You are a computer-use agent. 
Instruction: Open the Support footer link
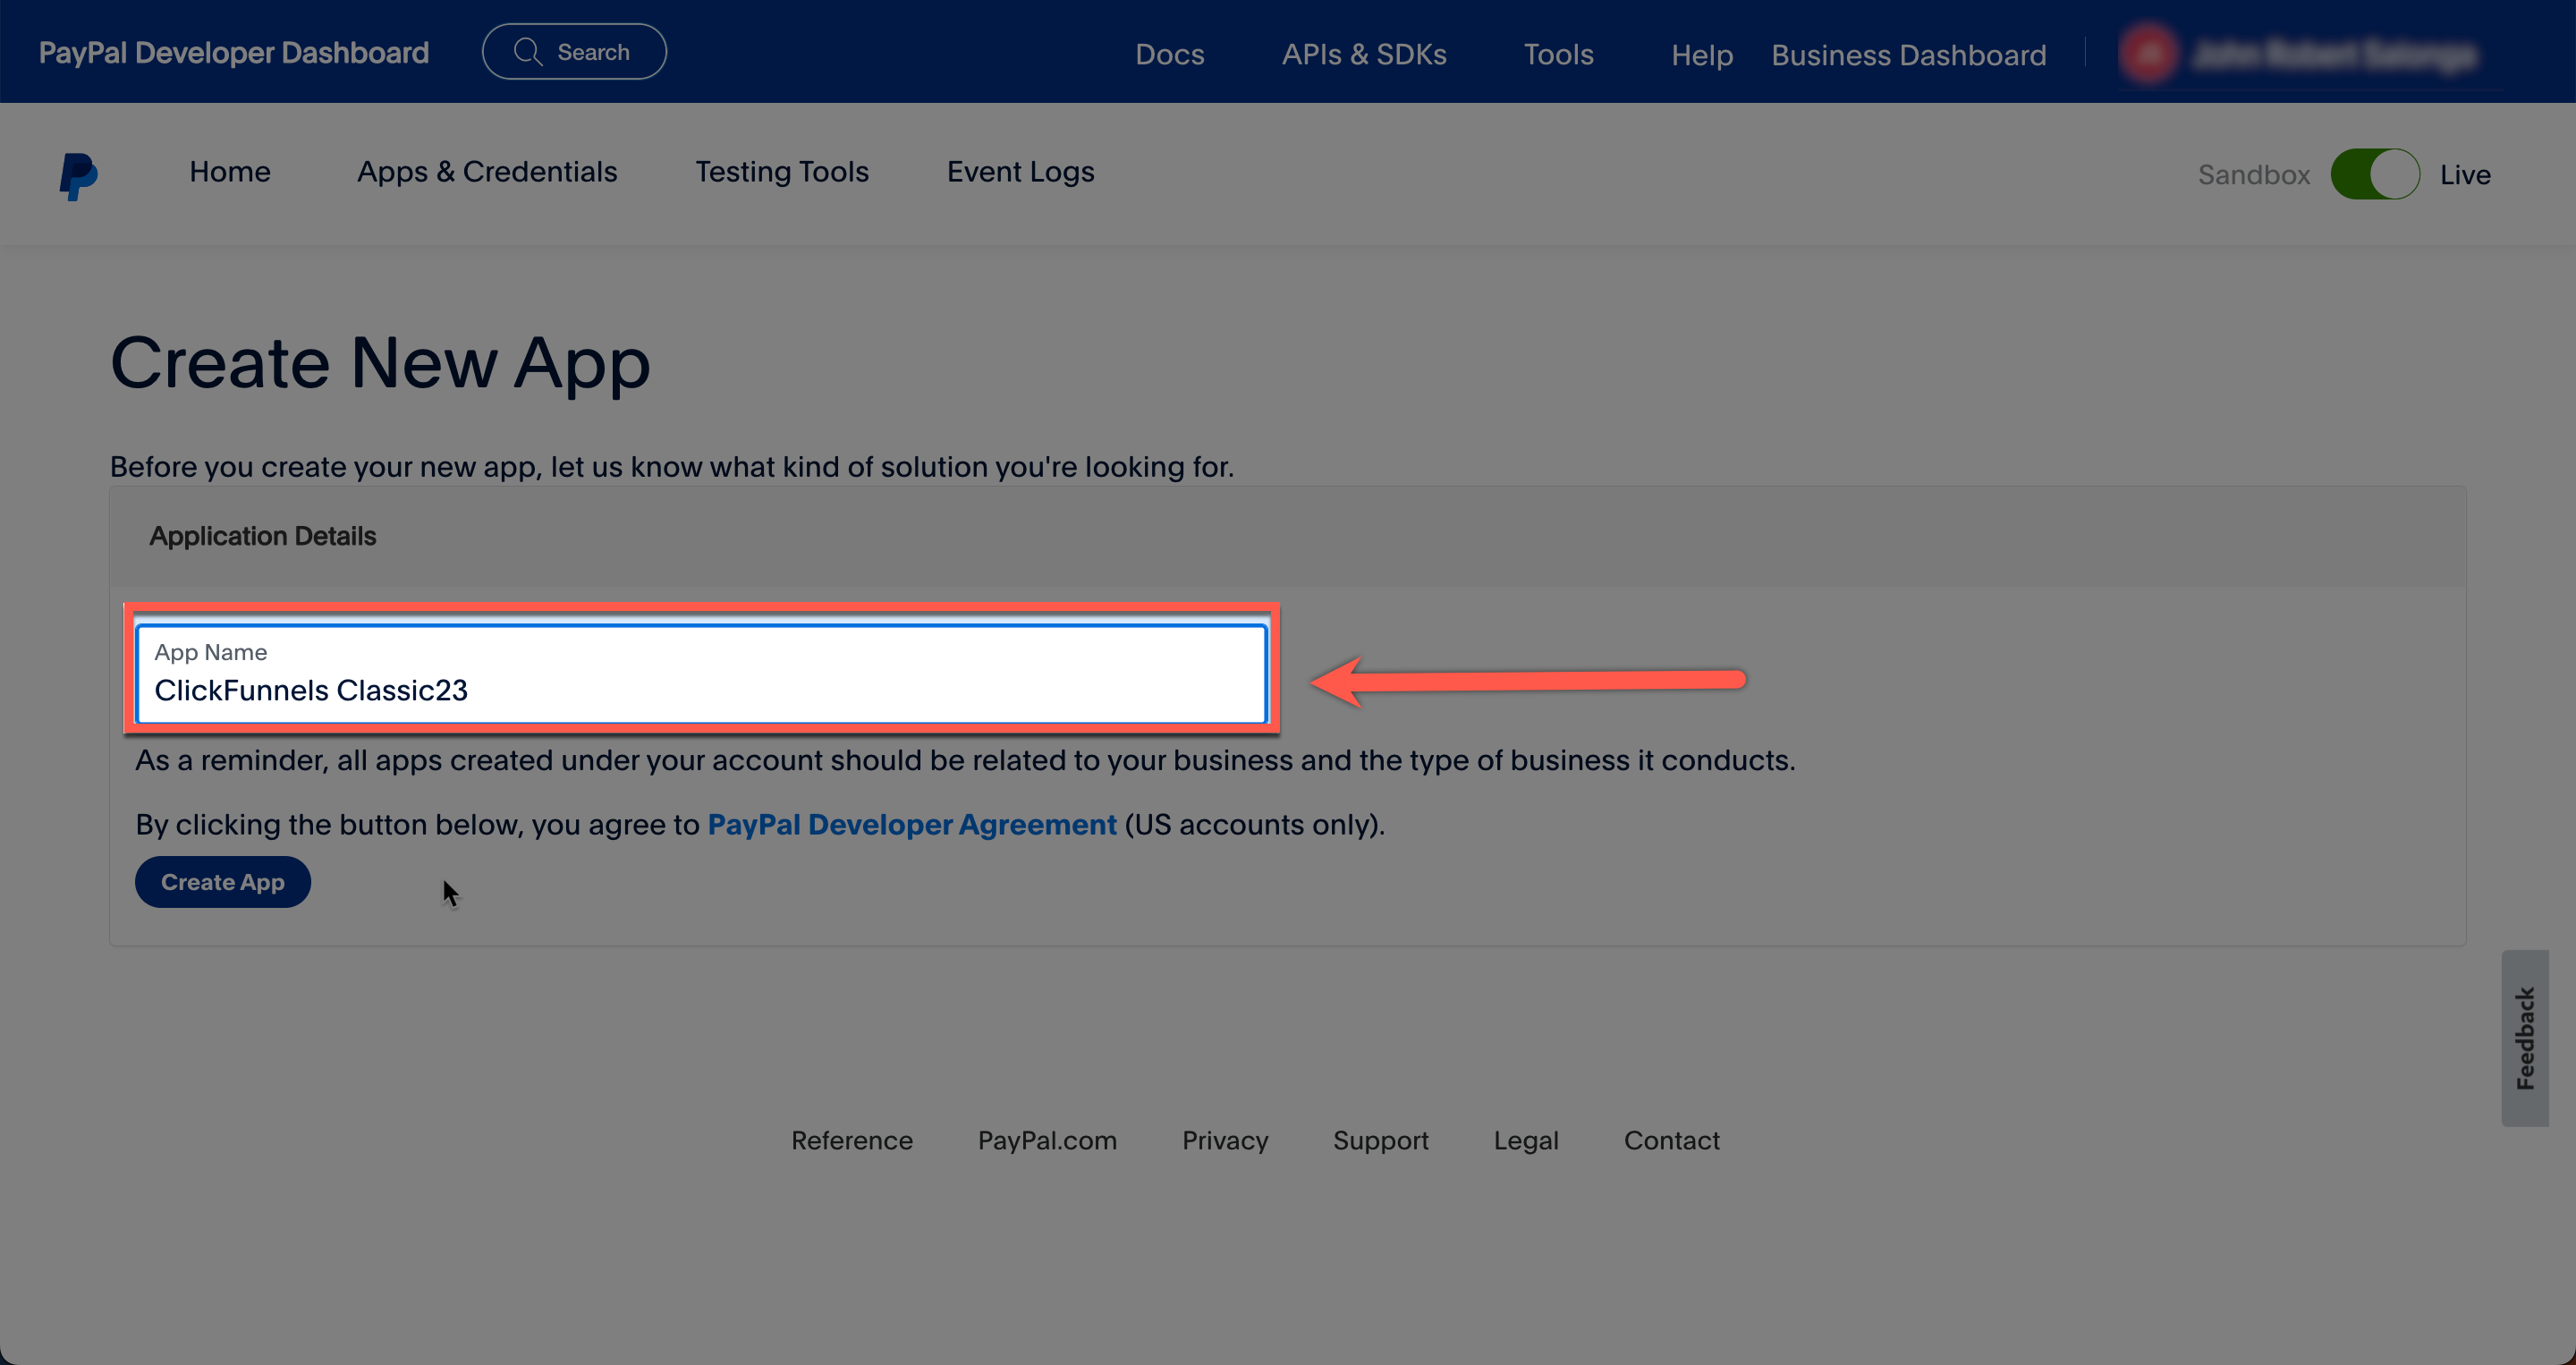click(1380, 1140)
